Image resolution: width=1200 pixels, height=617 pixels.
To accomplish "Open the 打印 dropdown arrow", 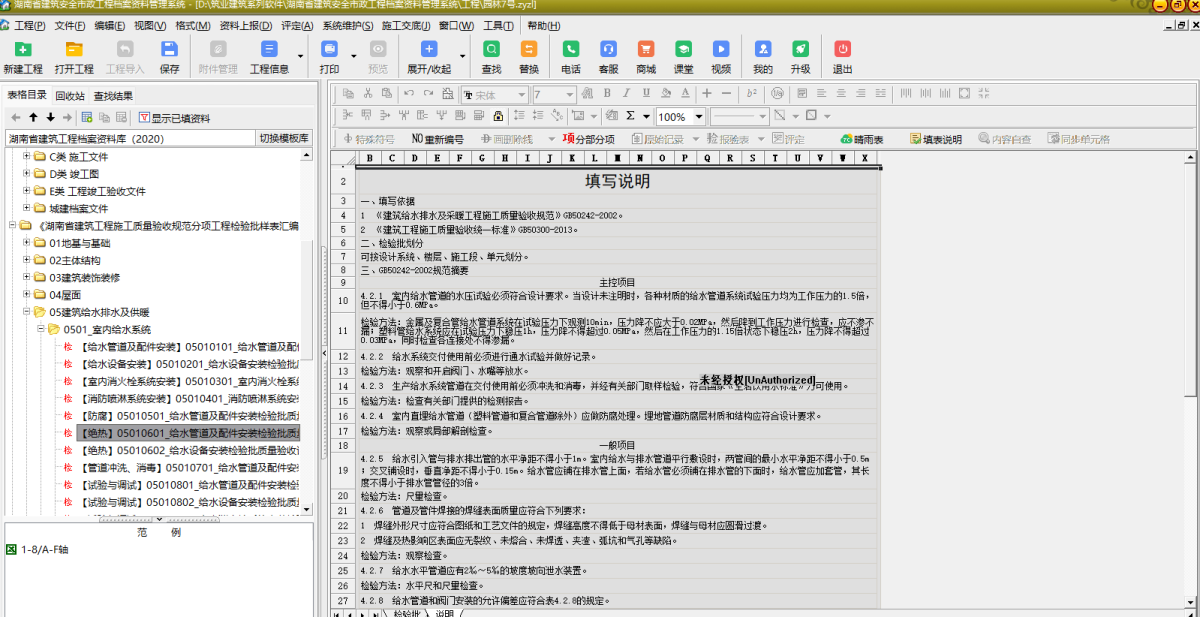I will tap(354, 55).
